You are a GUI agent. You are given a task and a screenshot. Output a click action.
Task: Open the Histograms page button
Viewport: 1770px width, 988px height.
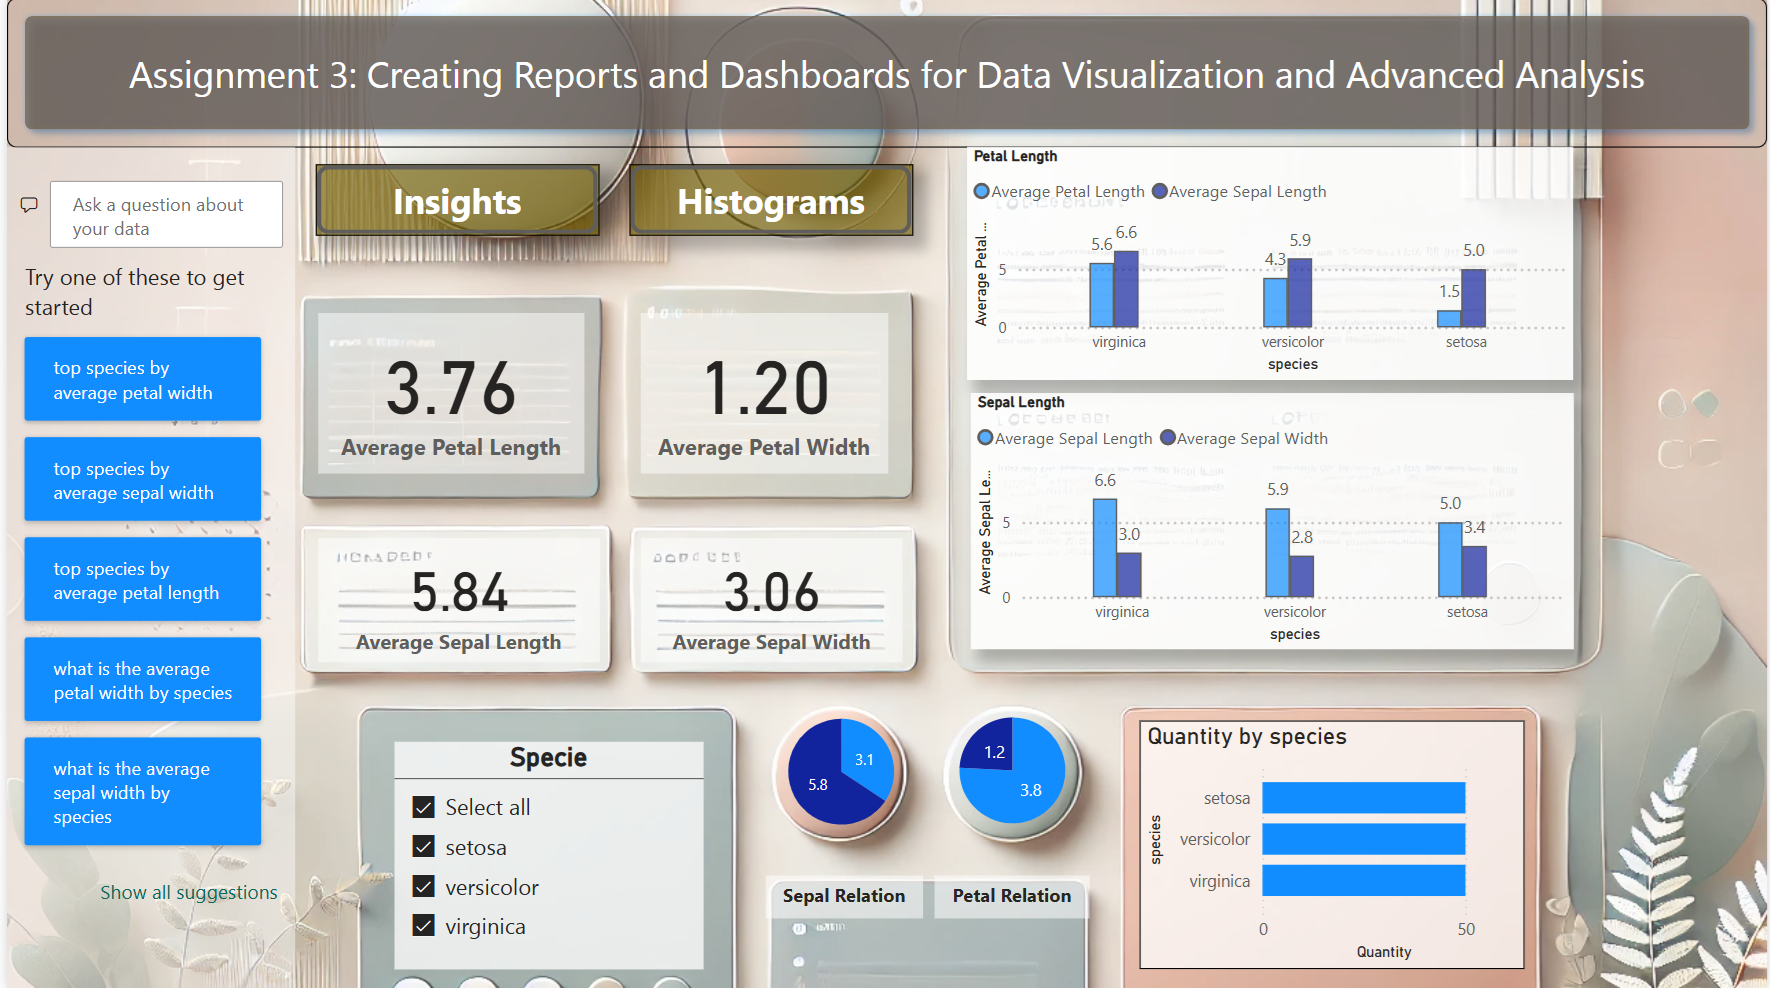[x=771, y=201]
